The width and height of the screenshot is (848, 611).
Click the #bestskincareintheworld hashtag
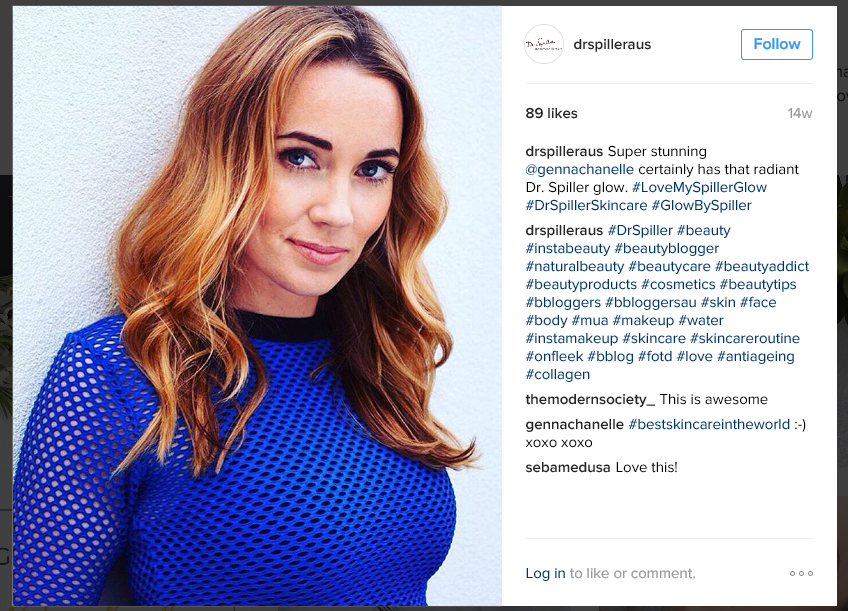coord(709,424)
